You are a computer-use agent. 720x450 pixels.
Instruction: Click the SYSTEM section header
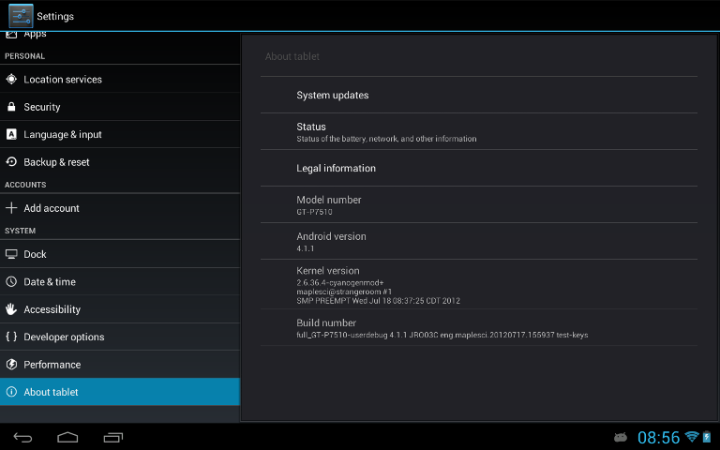[20, 231]
